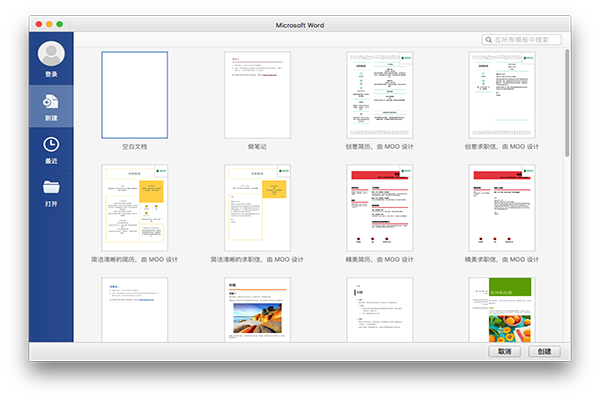Viewport: 600px width, 400px height.
Task: Click the vertical scrollbar thumb of template gallery
Action: pos(567,103)
